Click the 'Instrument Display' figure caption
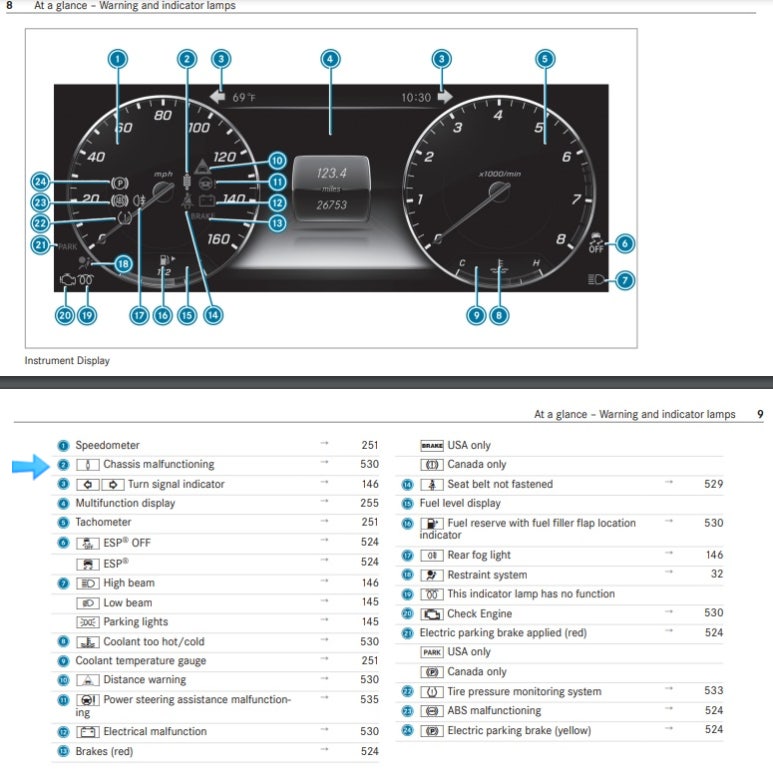Viewport: 773px width, 779px height. pos(67,361)
